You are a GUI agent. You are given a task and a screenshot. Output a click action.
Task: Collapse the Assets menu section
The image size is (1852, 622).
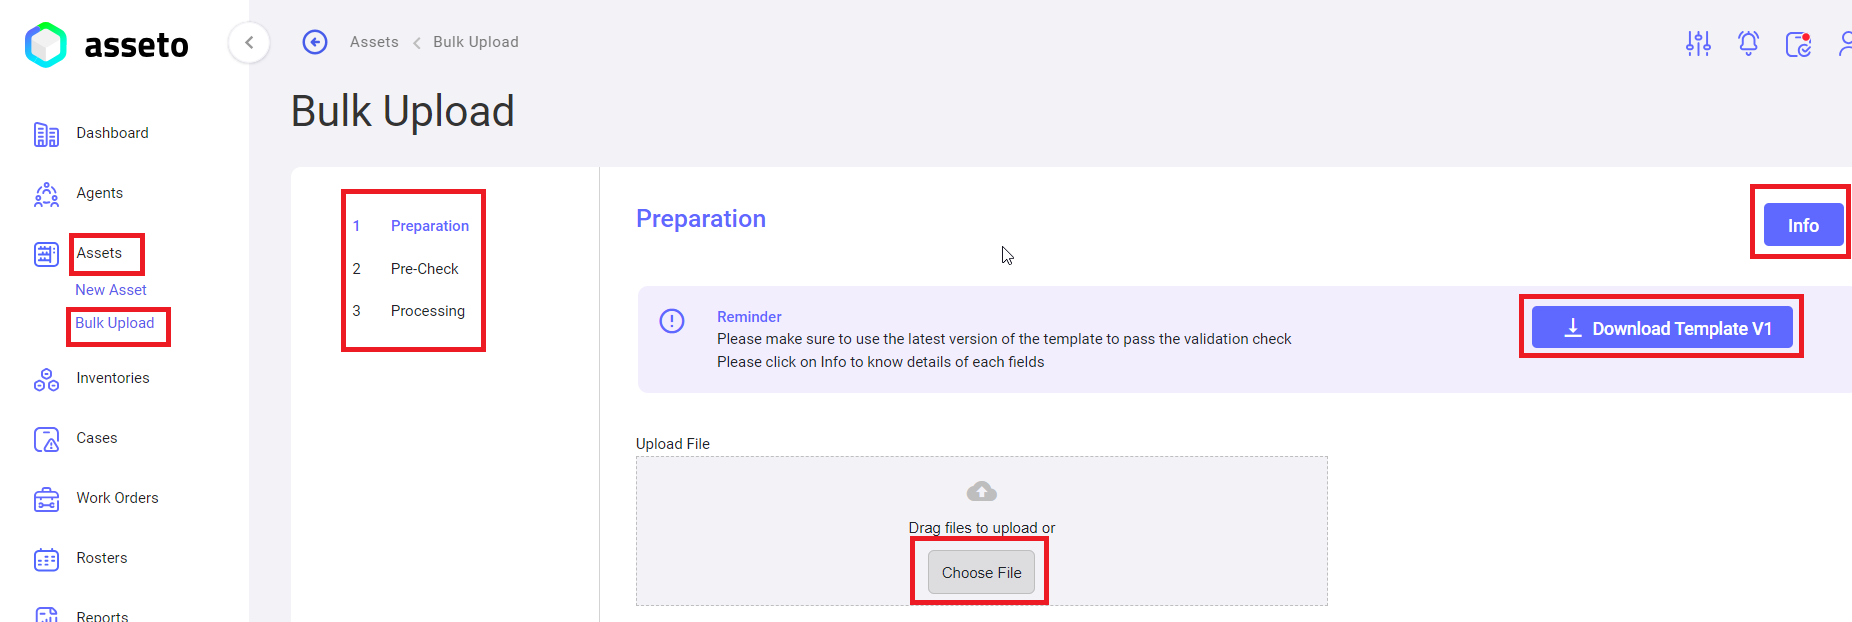point(99,253)
